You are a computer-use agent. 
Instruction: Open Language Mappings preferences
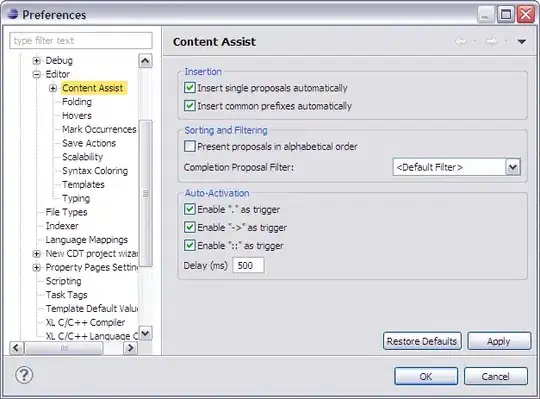point(86,240)
